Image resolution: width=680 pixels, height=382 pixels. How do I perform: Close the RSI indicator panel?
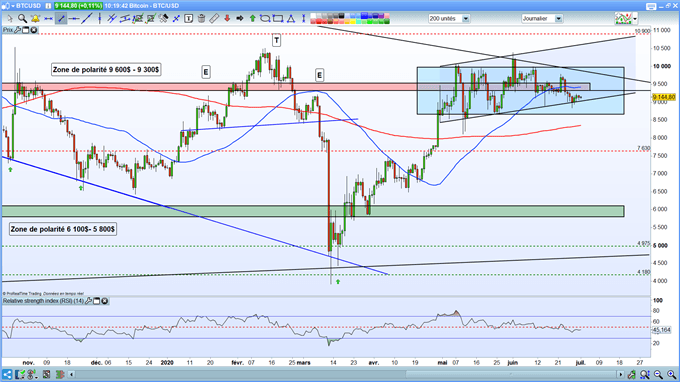coord(105,301)
